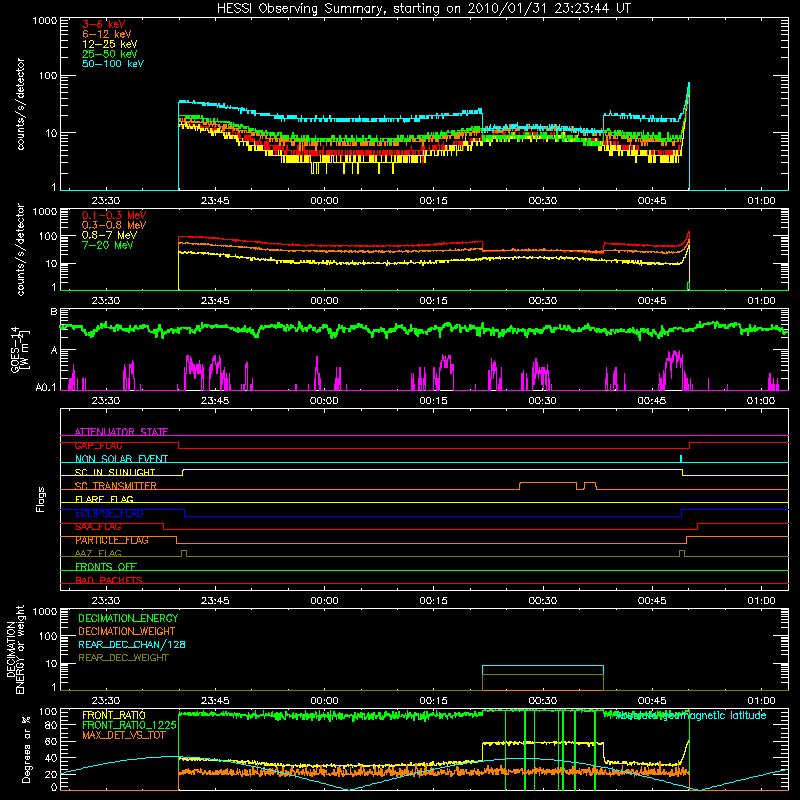The height and width of the screenshot is (800, 800).
Task: Select the 12-25 keV legend label
Action: [x=110, y=44]
